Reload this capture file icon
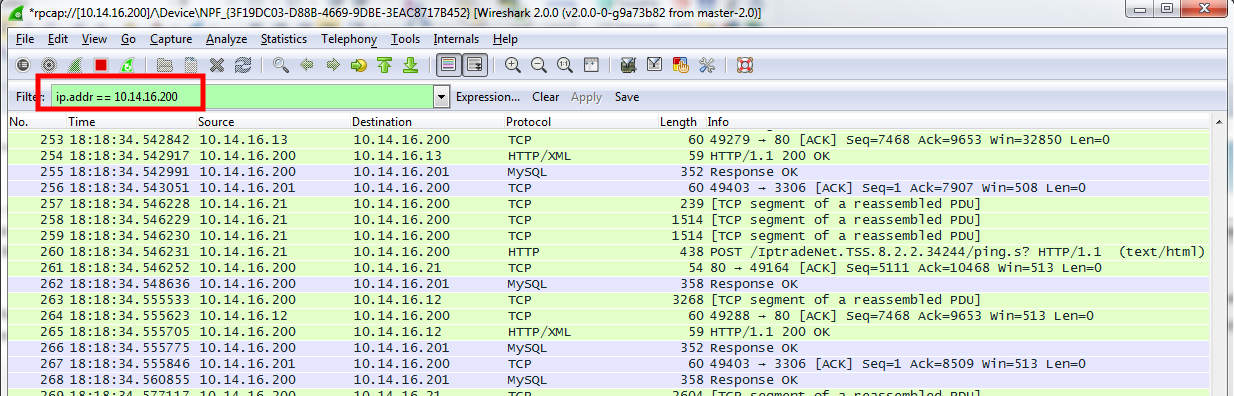Screen dimensions: 1234x396 click(243, 66)
